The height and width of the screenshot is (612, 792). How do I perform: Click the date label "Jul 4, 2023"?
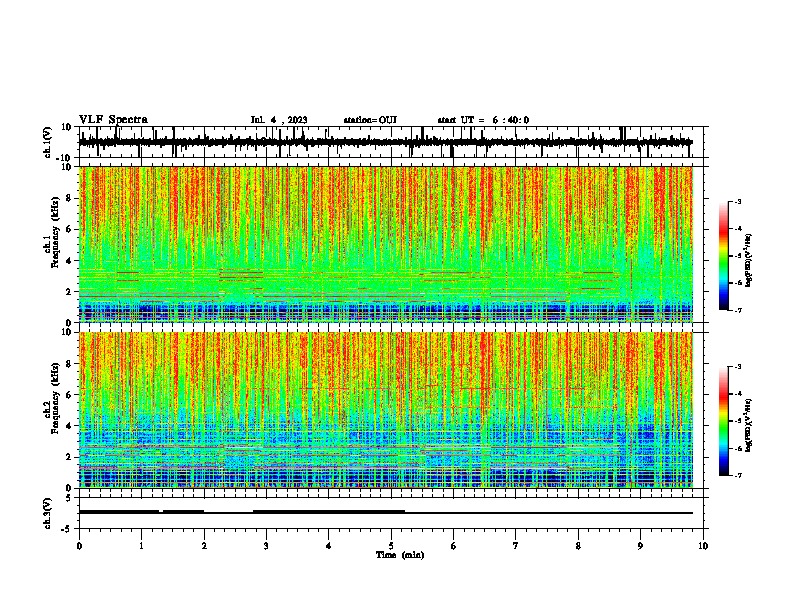(x=279, y=120)
